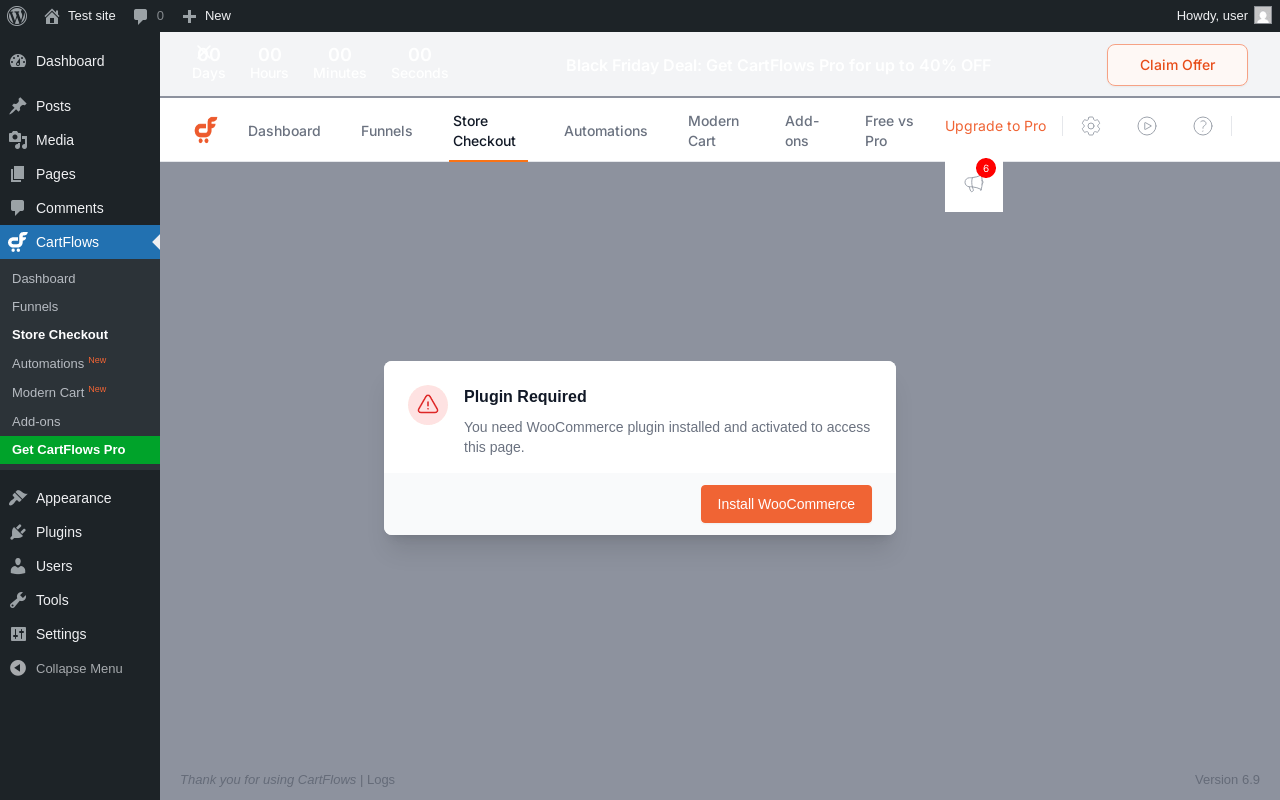The image size is (1280, 800).
Task: Open the Users menu
Action: click(x=80, y=566)
